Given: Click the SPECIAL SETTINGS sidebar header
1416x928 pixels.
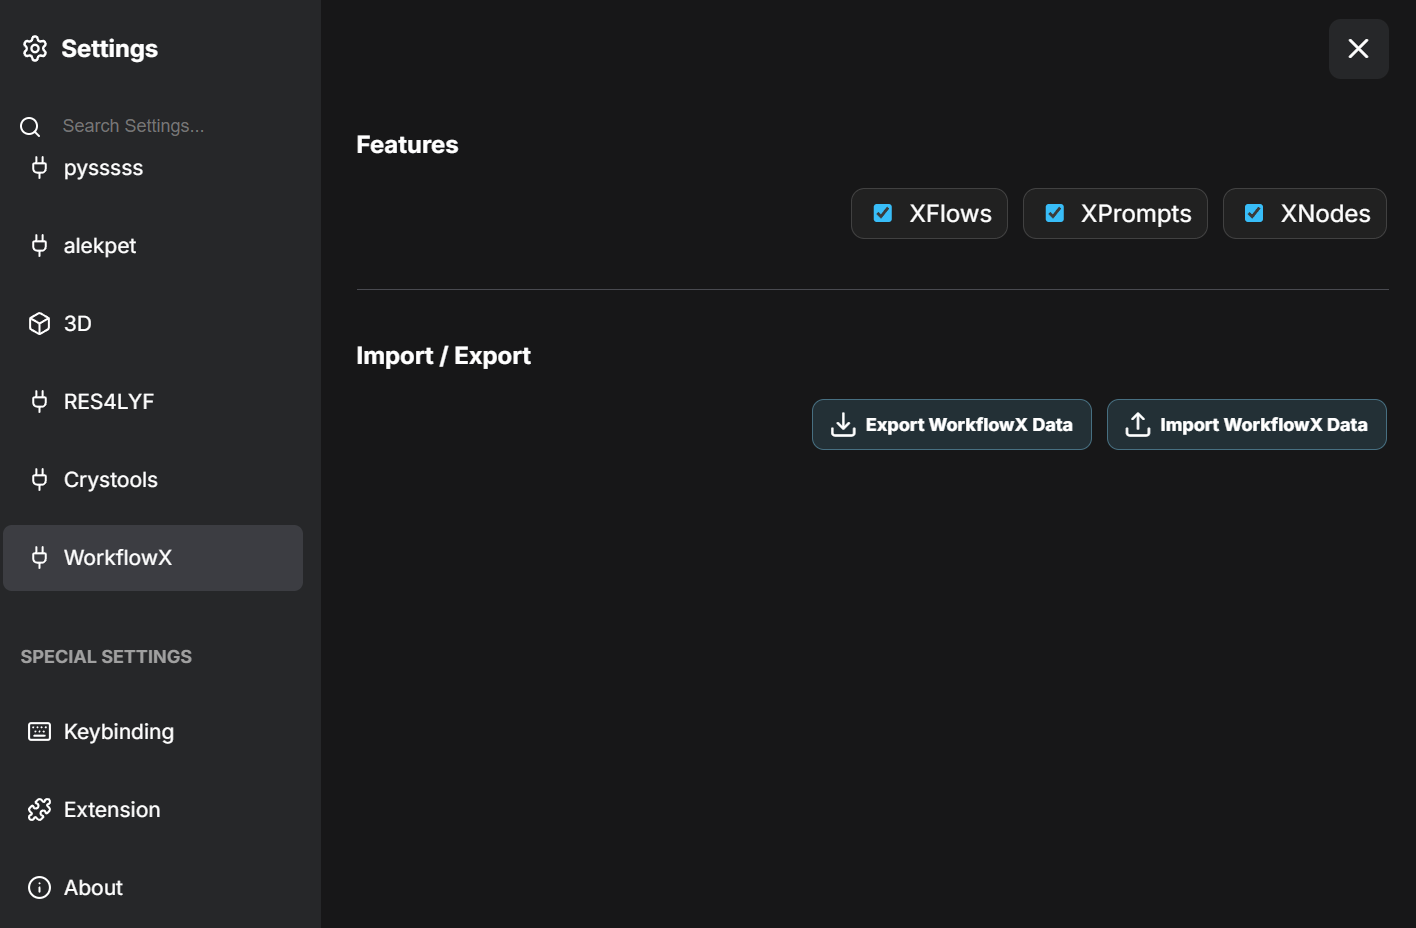Looking at the screenshot, I should coord(106,657).
